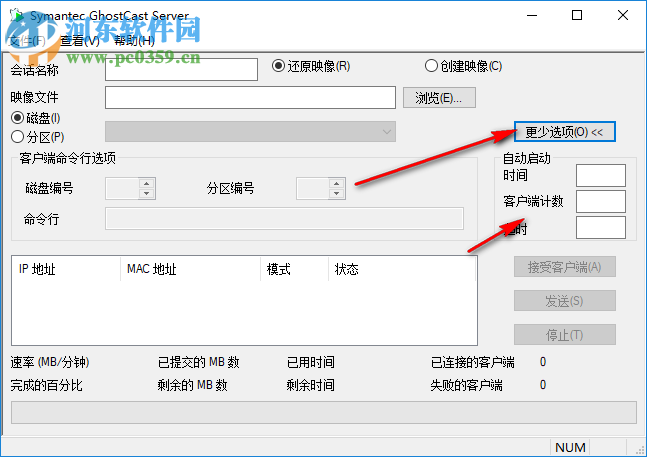Click the 已用时间 label

coord(311,362)
